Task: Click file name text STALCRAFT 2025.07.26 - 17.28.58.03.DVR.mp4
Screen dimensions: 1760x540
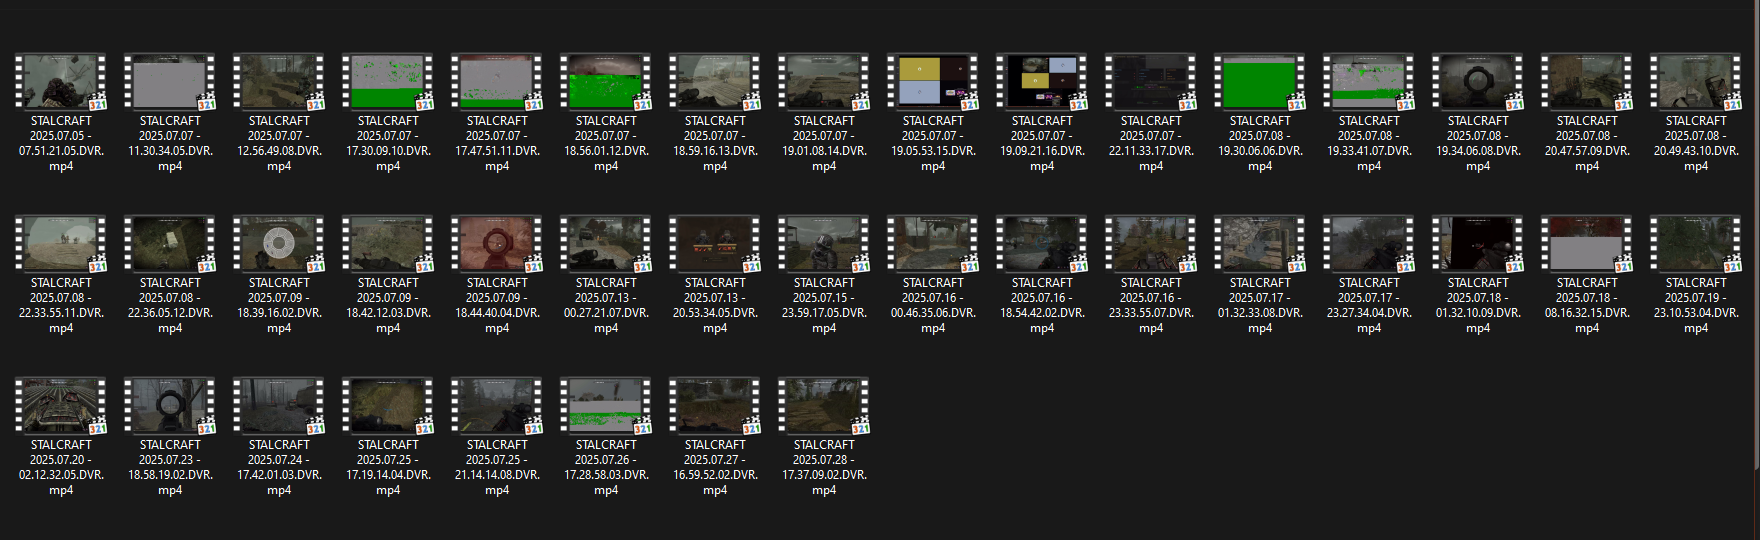Action: pos(606,467)
